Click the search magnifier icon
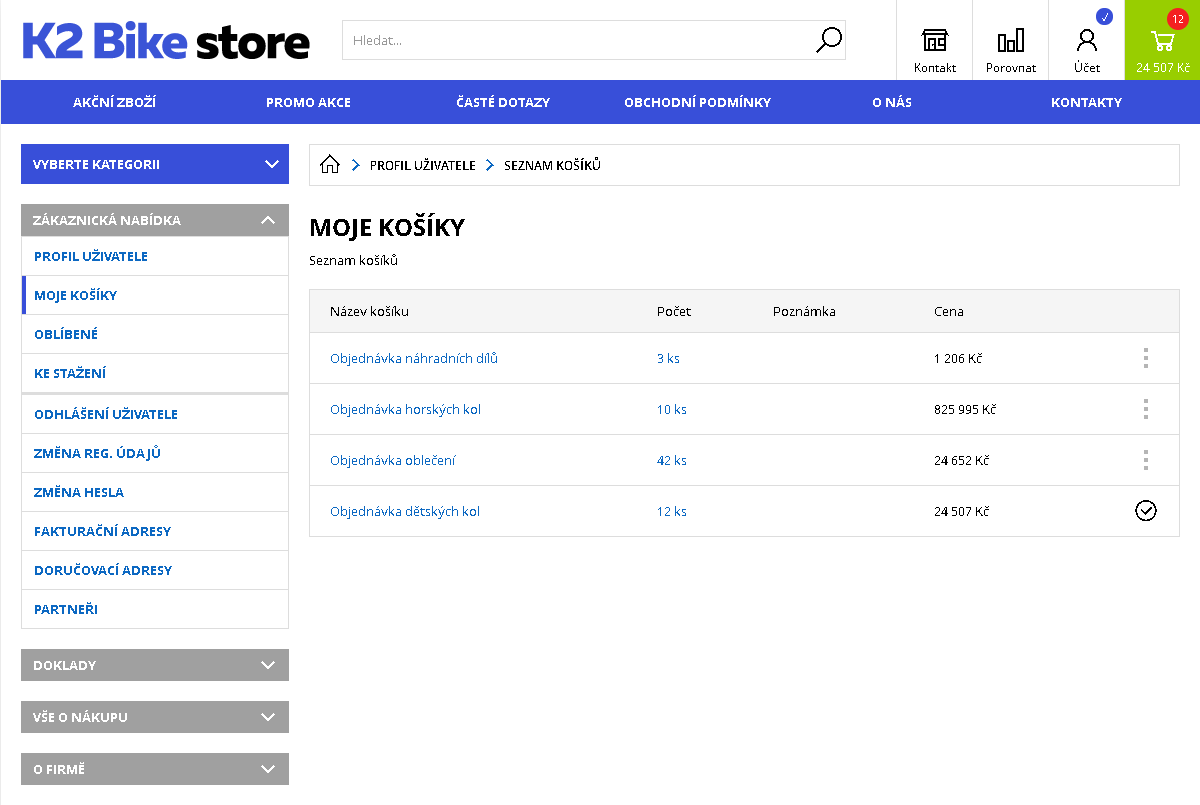1200x805 pixels. [829, 40]
